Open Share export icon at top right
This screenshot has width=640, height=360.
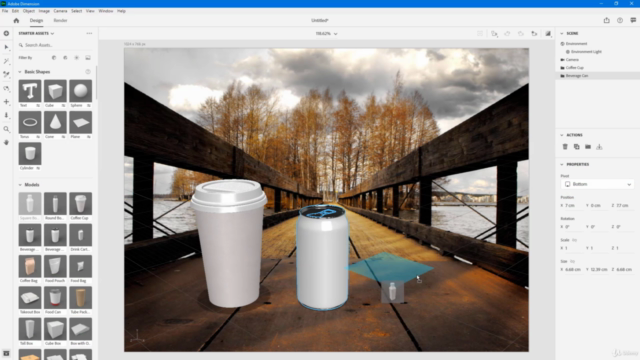point(607,20)
